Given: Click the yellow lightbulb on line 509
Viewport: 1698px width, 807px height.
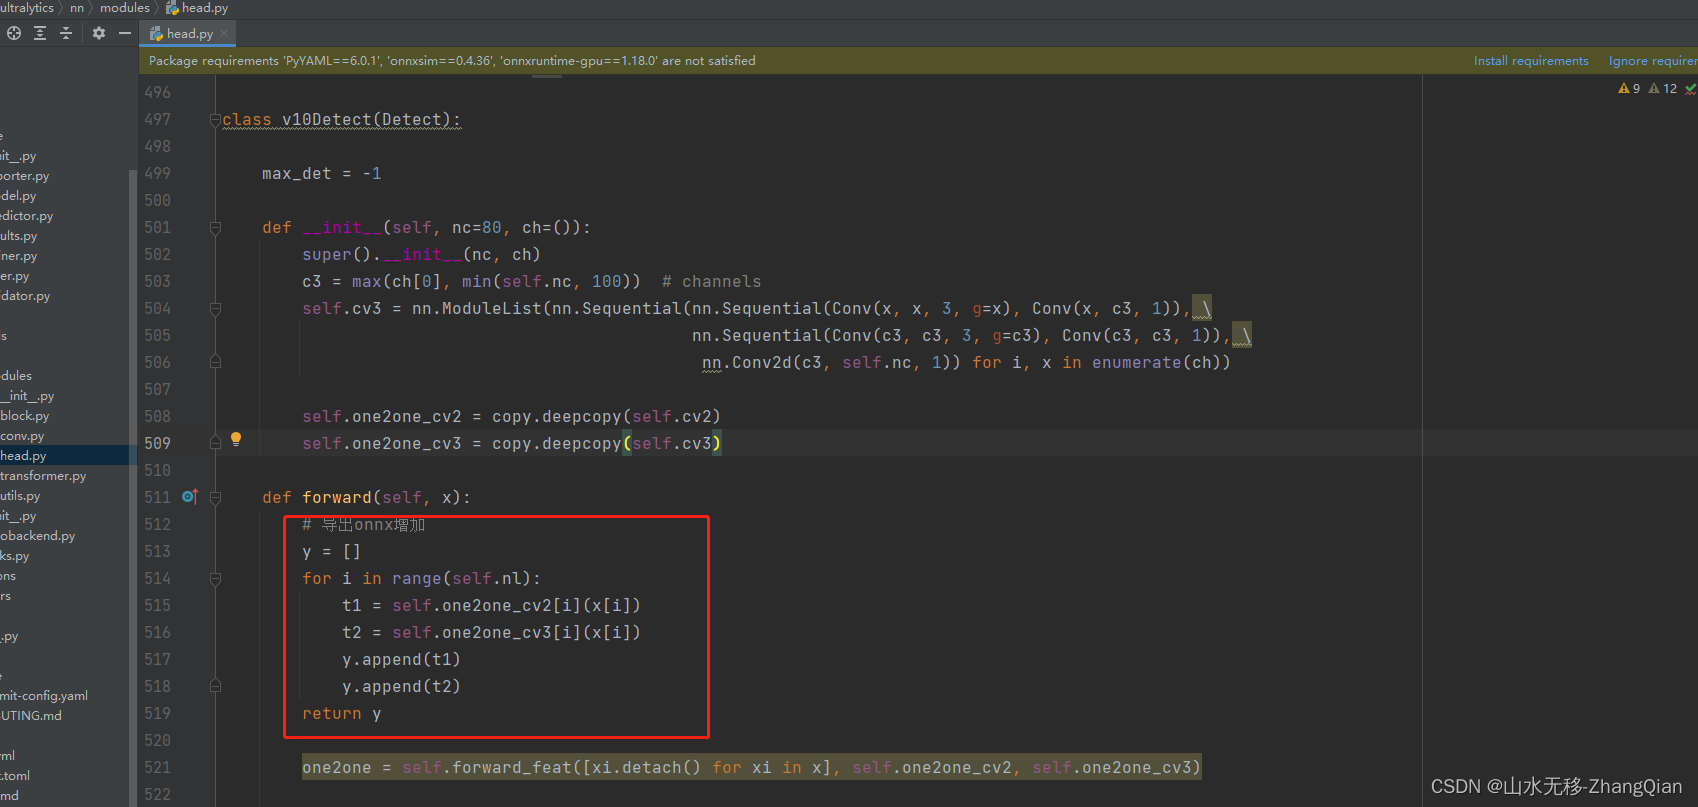Looking at the screenshot, I should coord(236,439).
